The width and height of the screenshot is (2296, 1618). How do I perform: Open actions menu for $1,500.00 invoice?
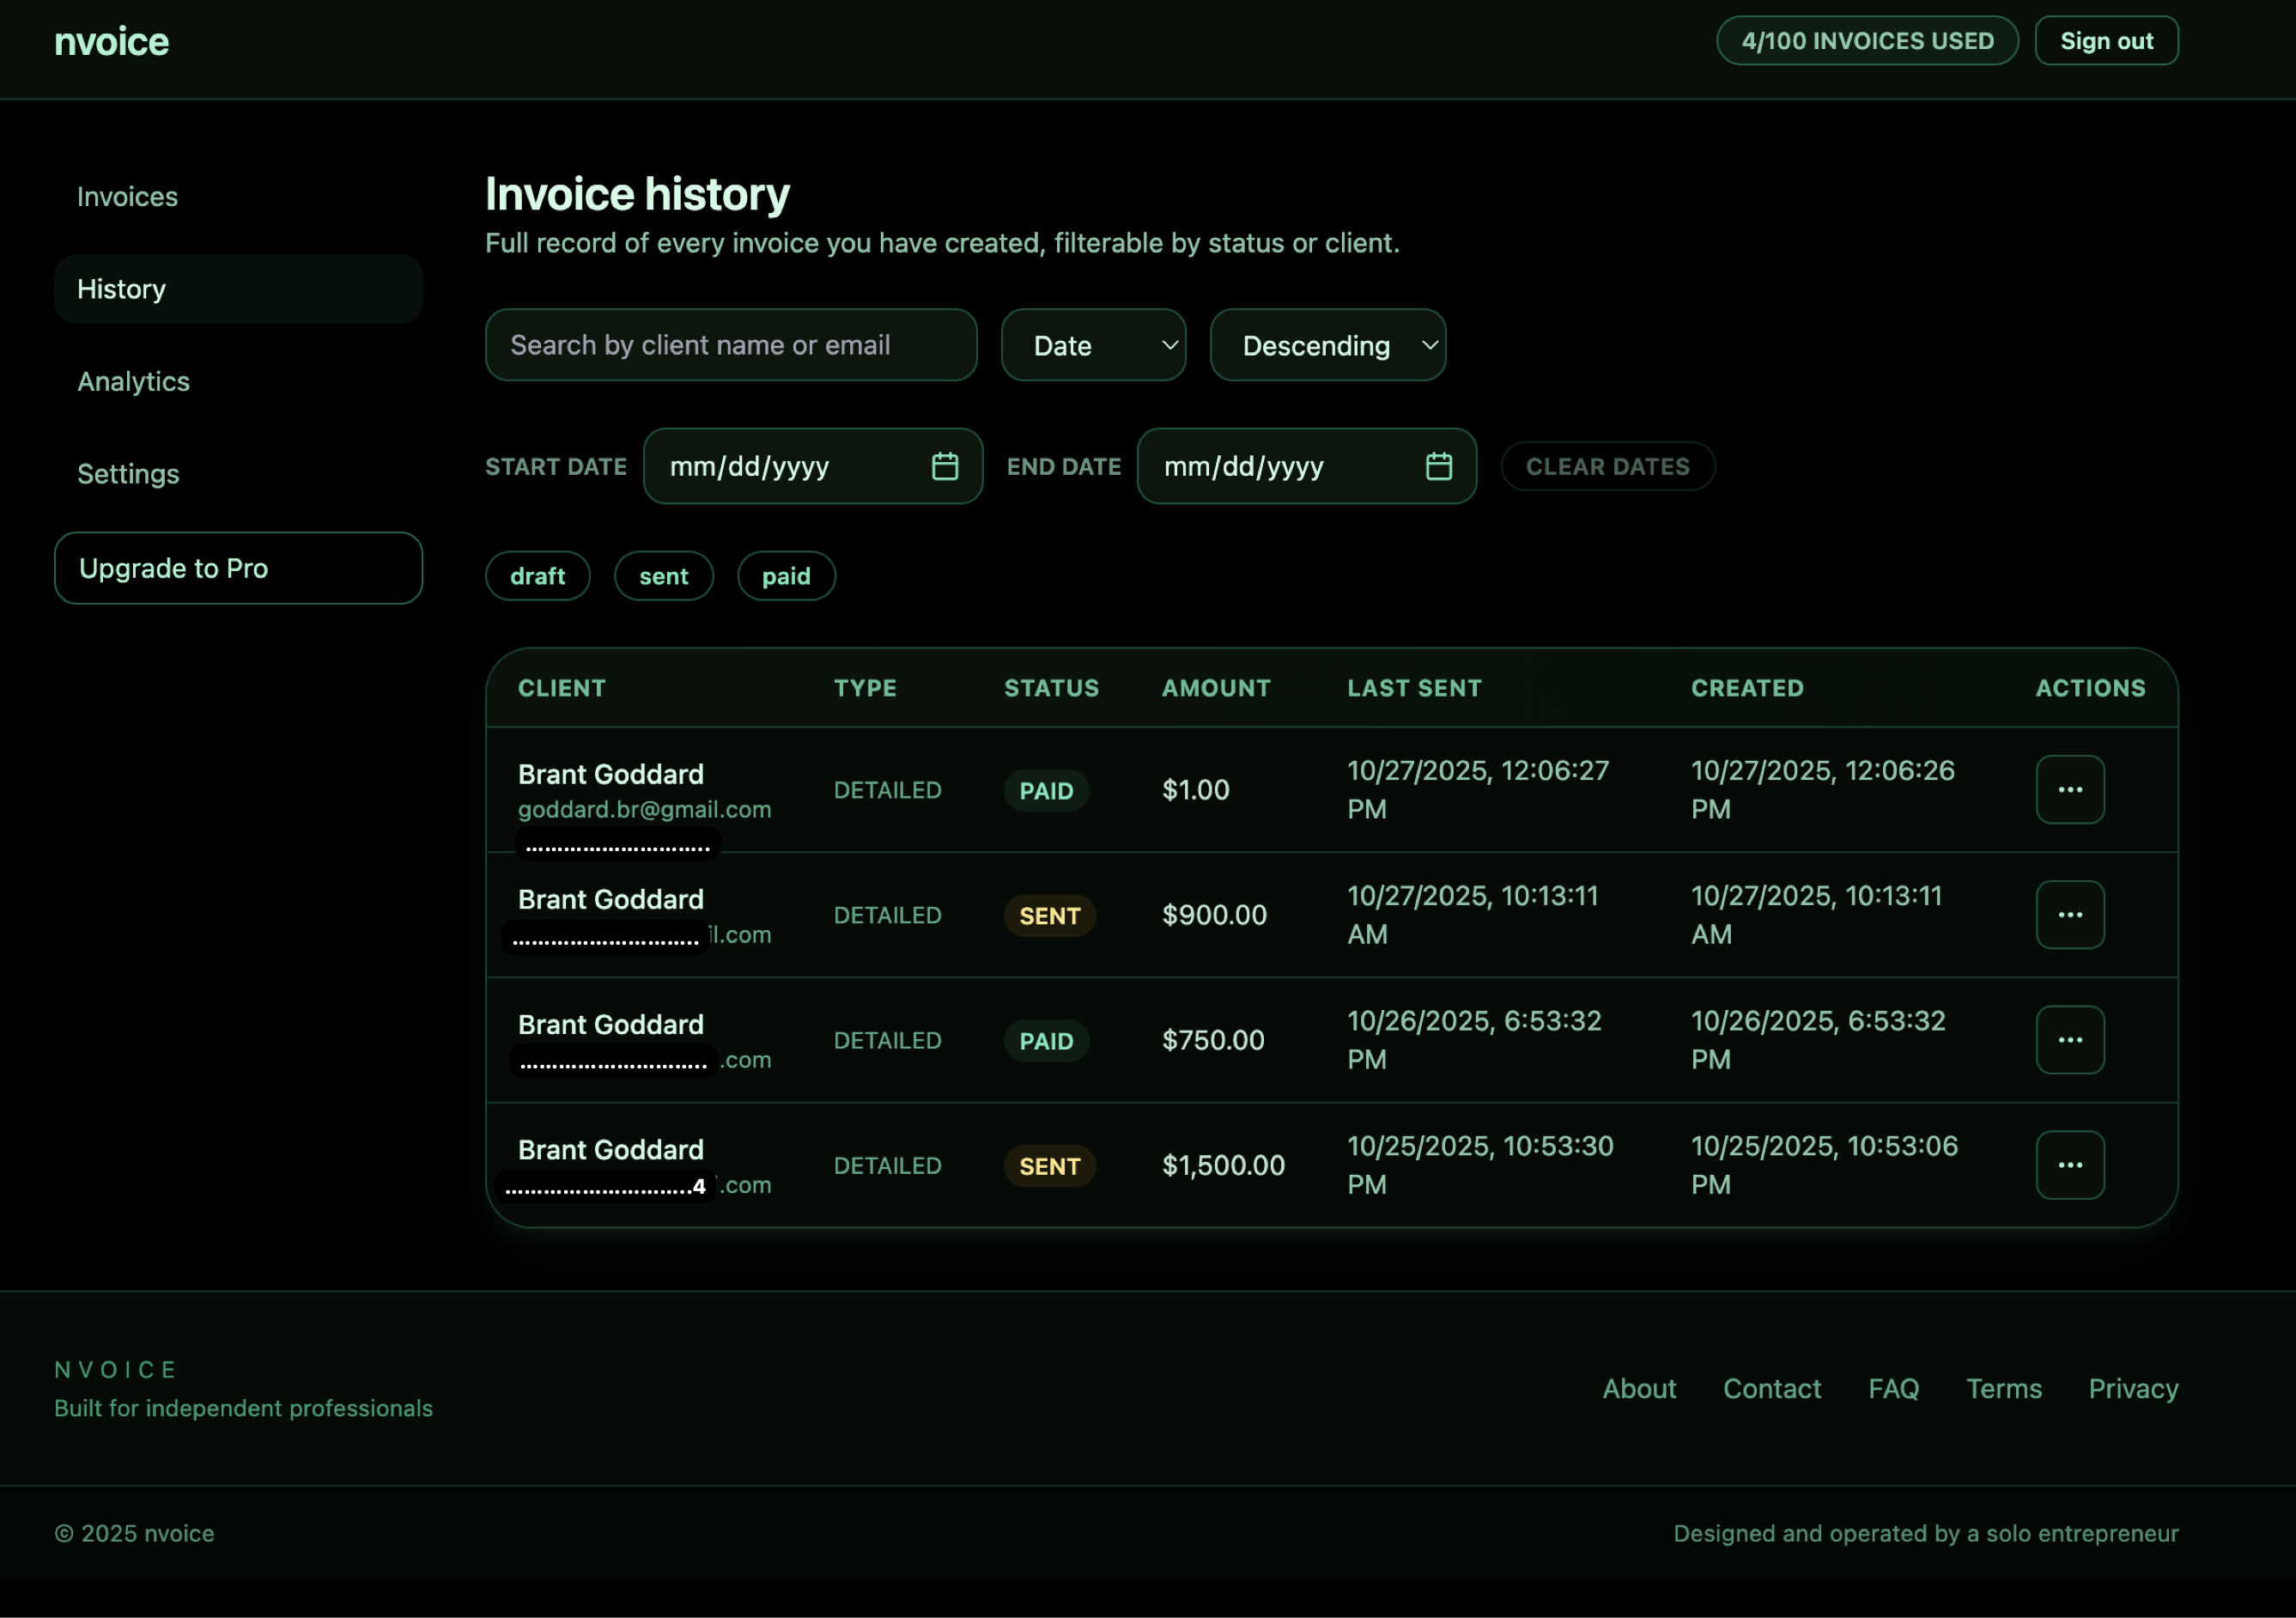point(2069,1165)
